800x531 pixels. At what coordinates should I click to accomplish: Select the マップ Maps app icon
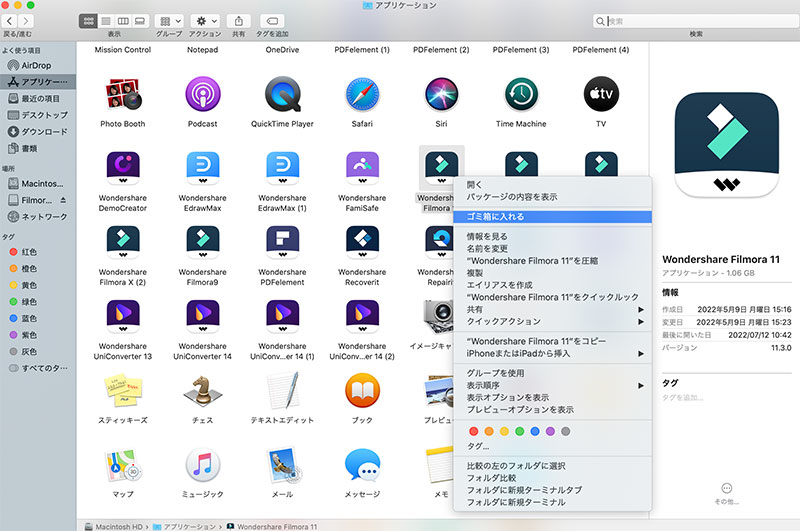(x=123, y=465)
